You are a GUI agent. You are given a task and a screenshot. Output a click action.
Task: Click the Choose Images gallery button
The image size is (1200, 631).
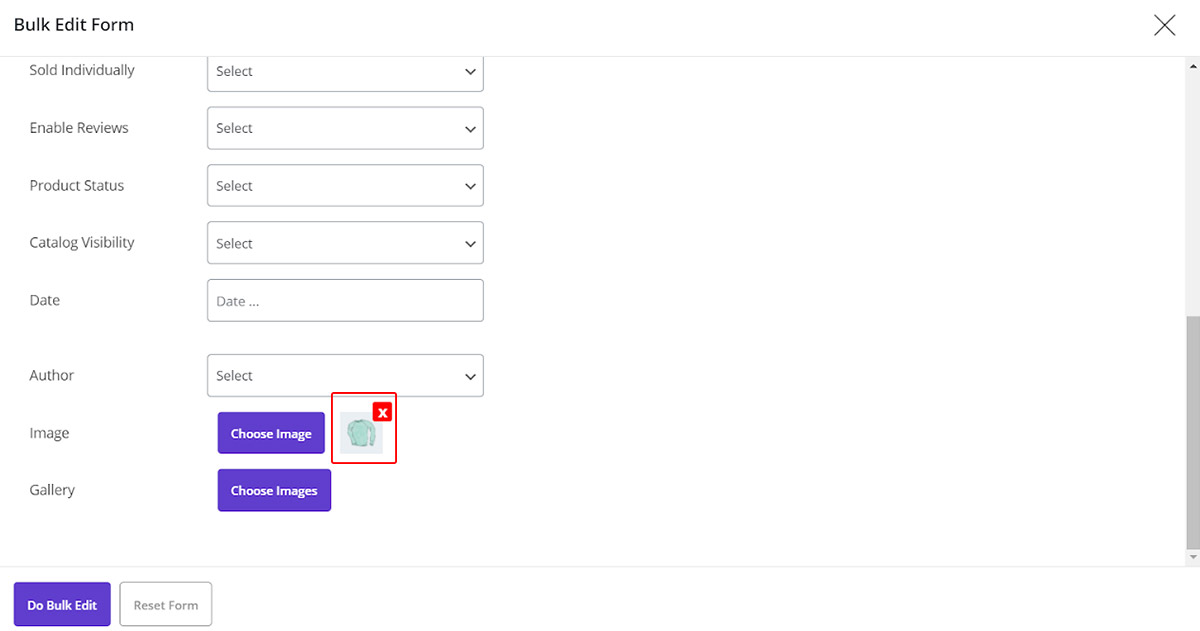(274, 491)
